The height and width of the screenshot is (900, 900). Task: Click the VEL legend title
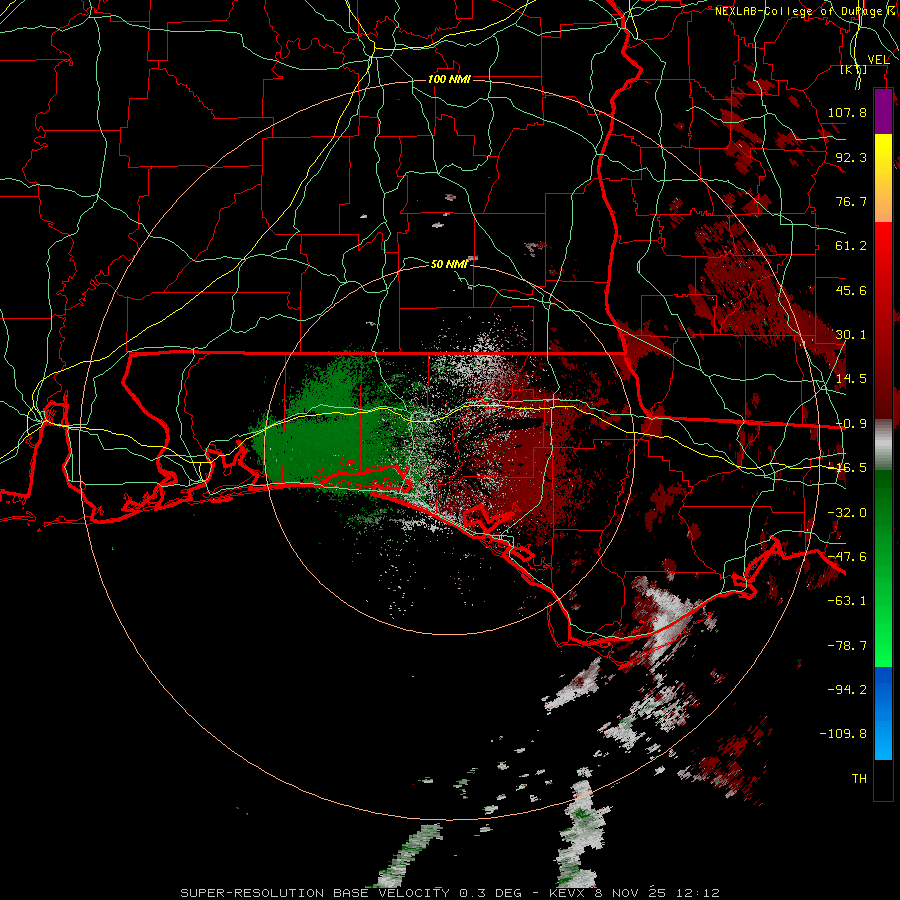(x=878, y=59)
